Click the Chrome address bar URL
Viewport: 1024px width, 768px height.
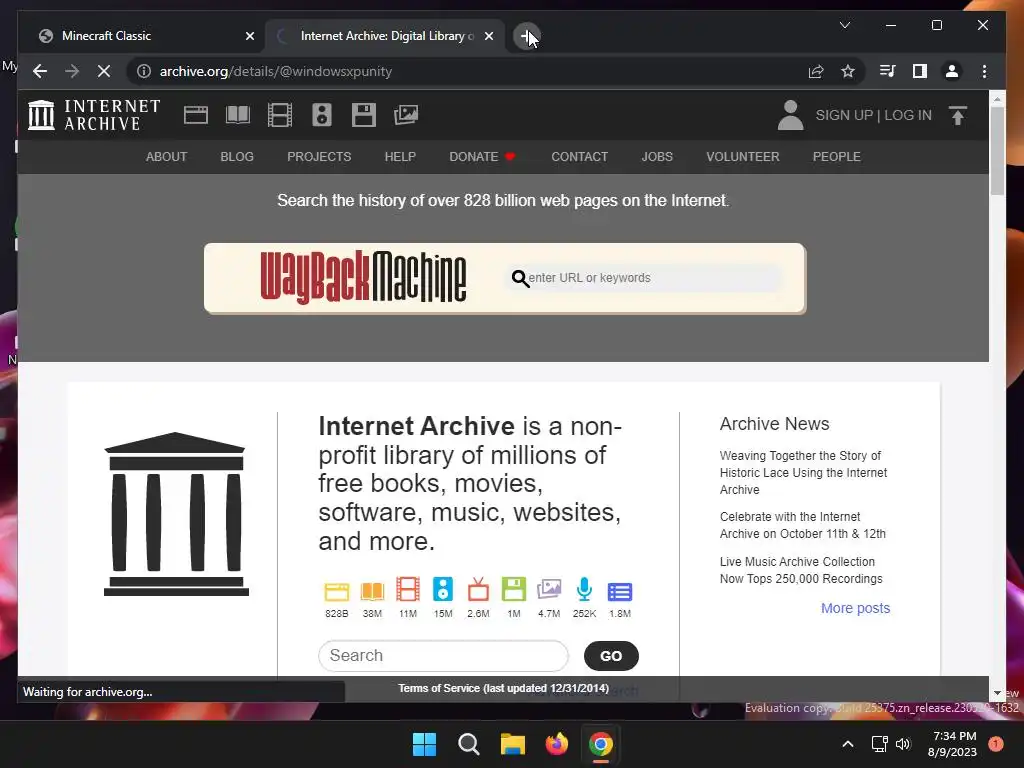click(276, 71)
